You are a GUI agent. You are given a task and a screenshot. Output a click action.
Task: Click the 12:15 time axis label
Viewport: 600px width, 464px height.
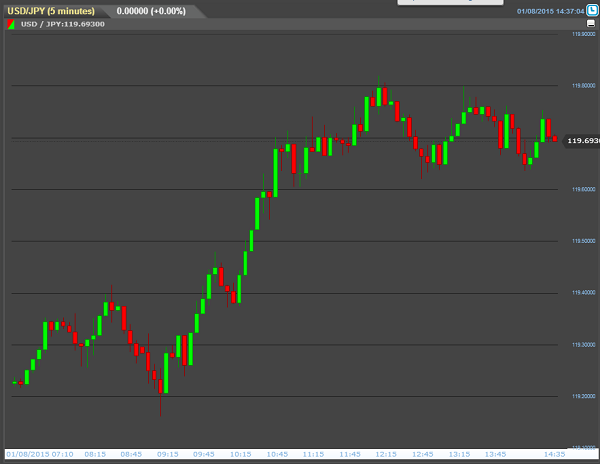[386, 454]
